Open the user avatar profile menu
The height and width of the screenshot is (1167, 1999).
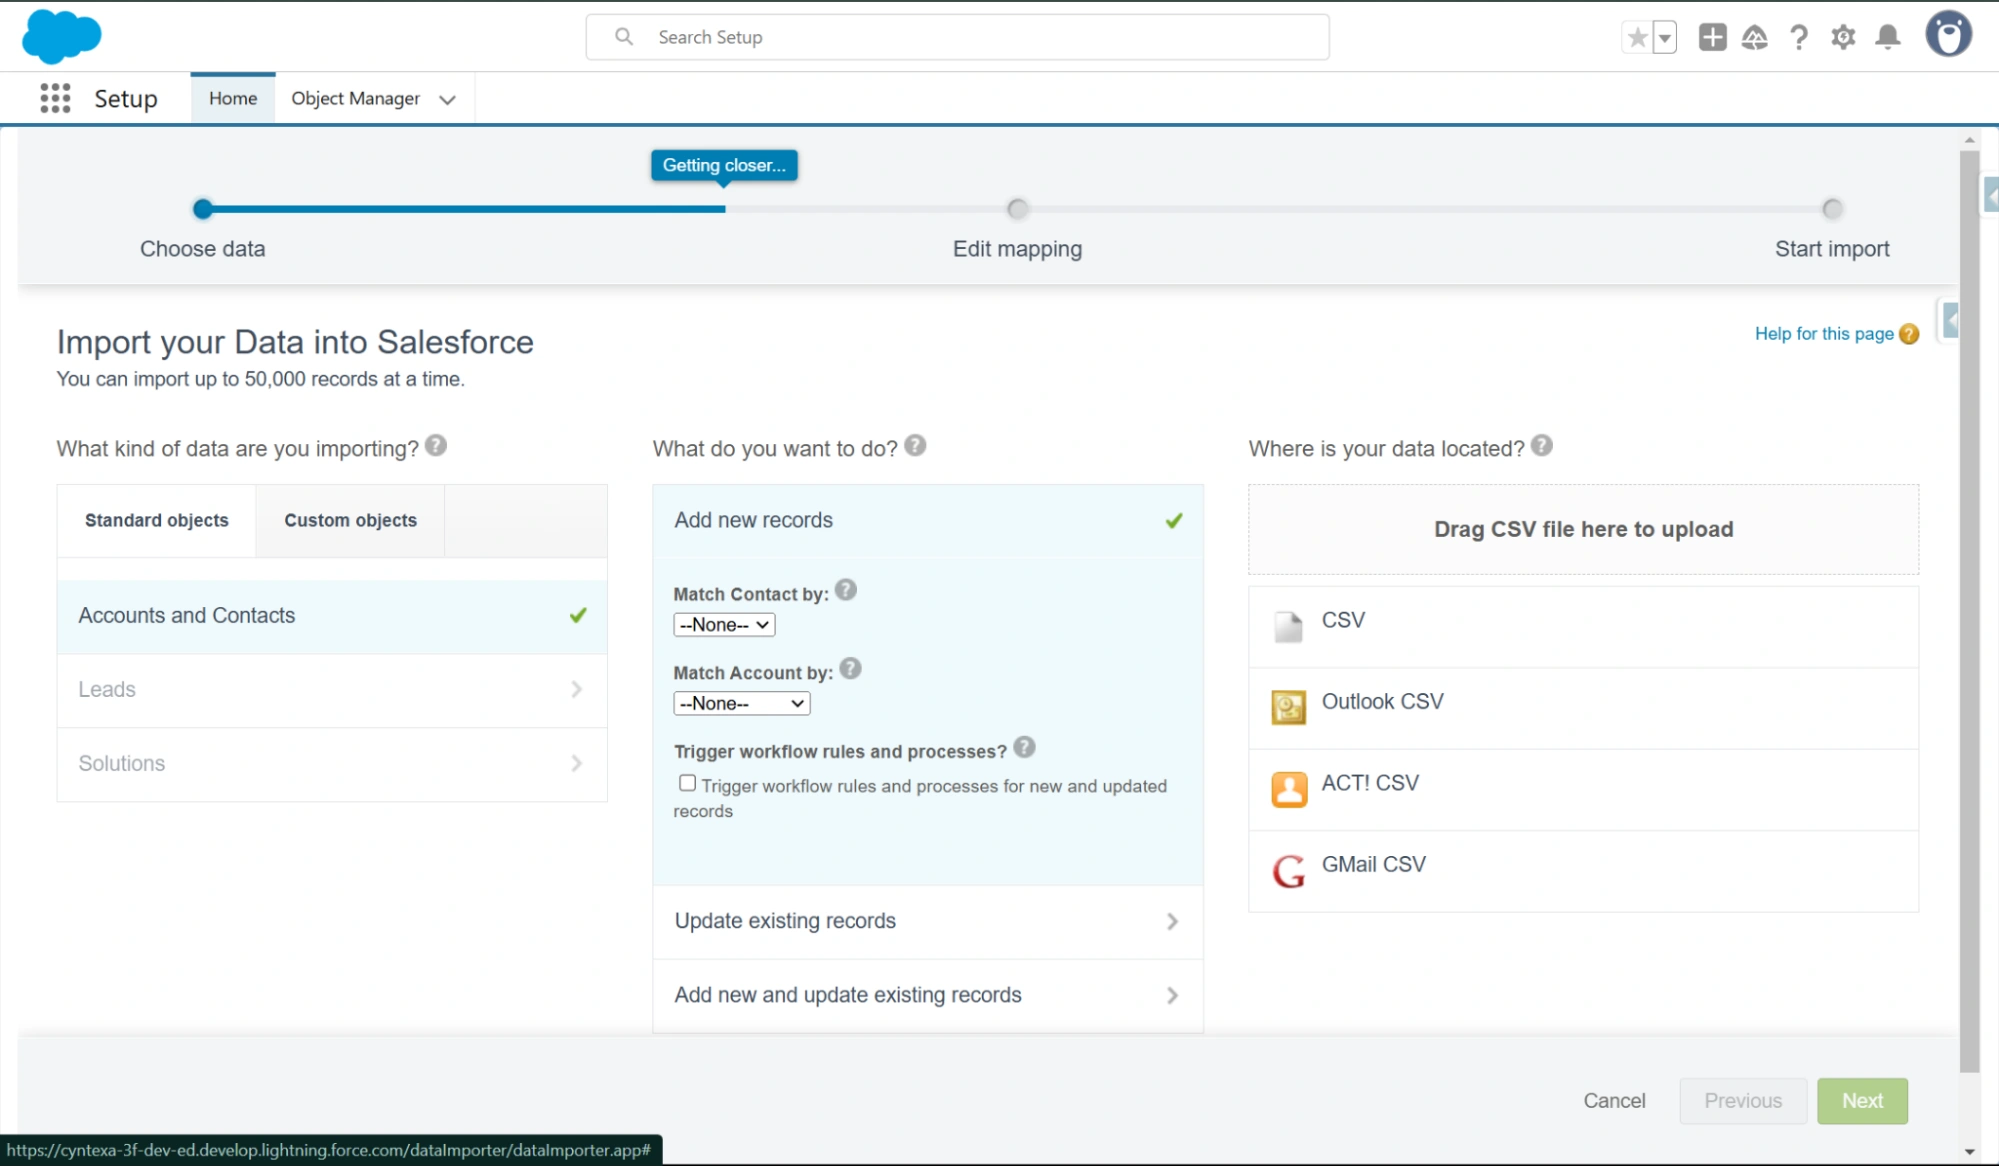coord(1948,35)
